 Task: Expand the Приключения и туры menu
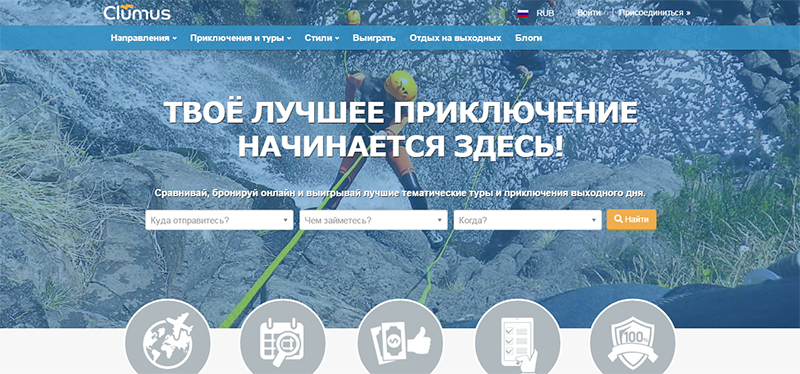241,38
